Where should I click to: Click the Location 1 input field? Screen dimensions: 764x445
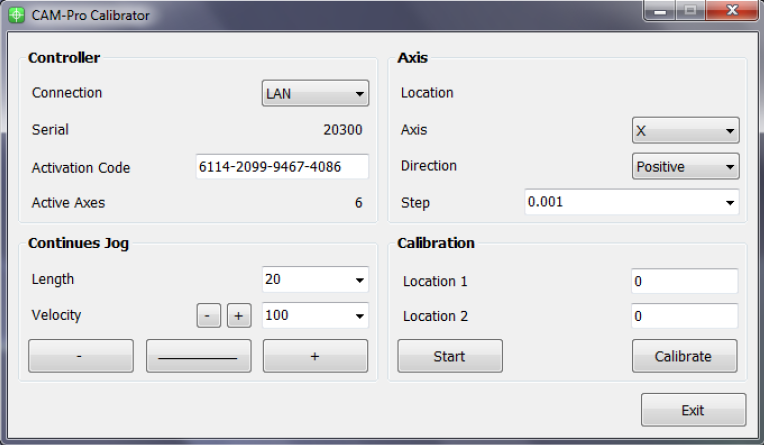[685, 281]
